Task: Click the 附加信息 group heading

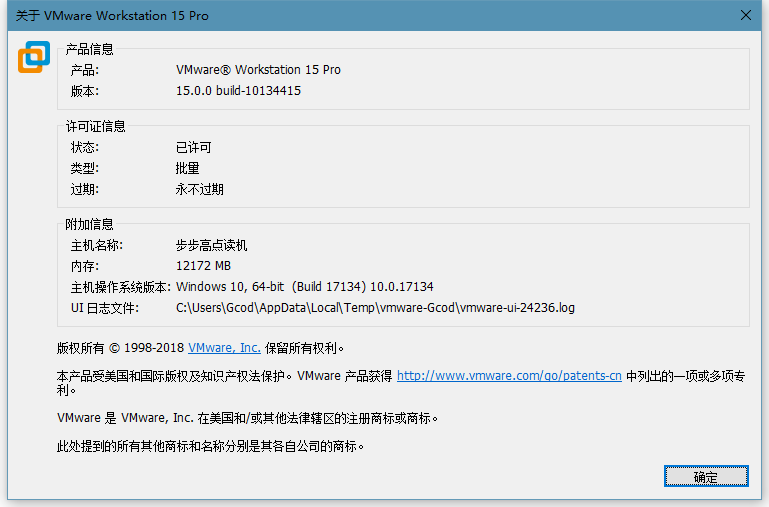Action: pyautogui.click(x=89, y=224)
